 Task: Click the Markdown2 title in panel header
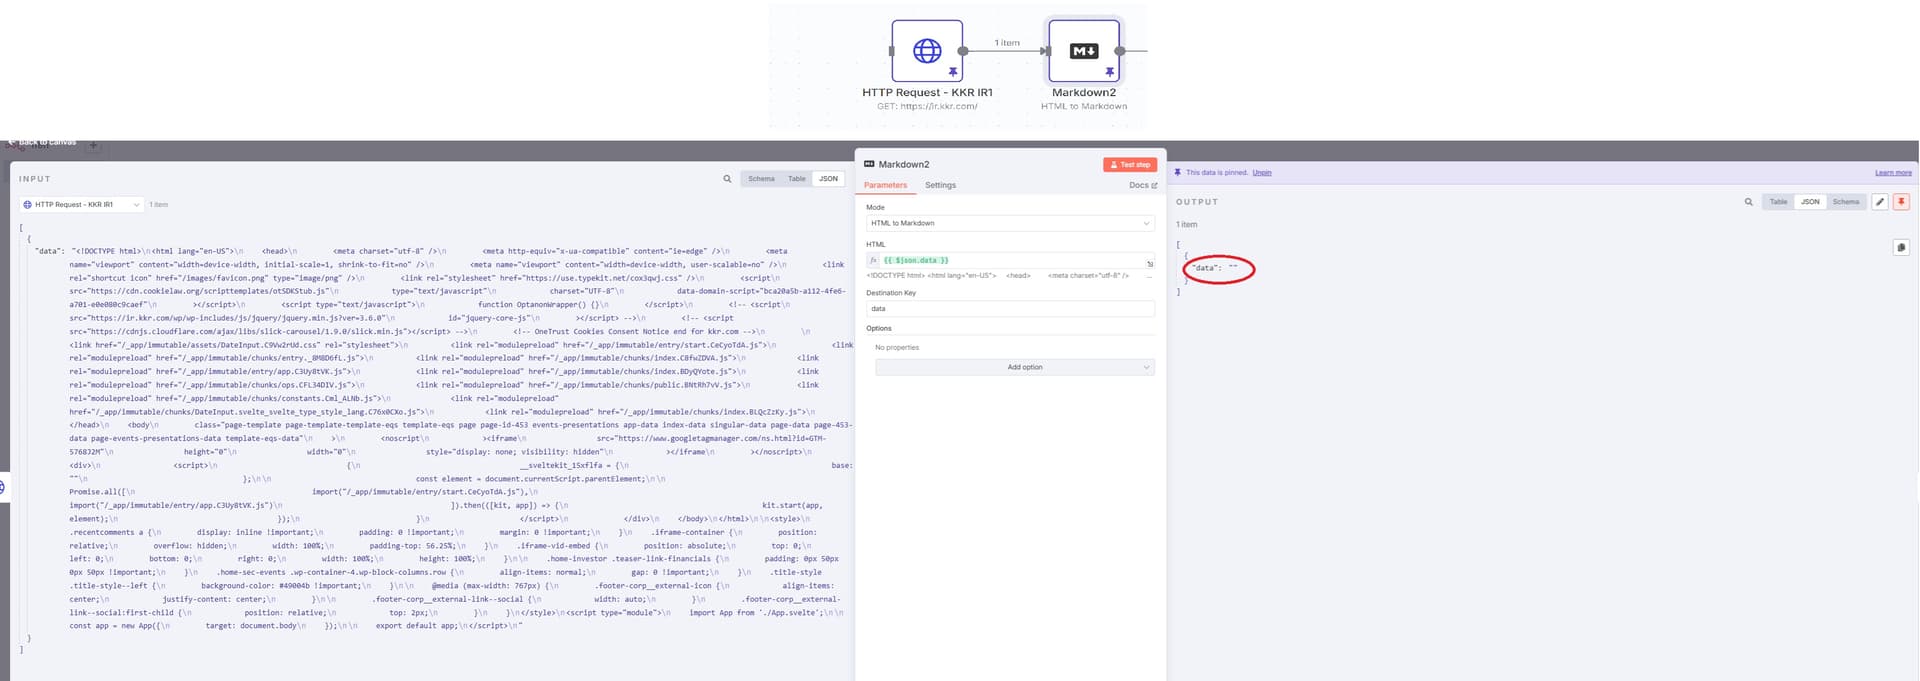pyautogui.click(x=904, y=164)
